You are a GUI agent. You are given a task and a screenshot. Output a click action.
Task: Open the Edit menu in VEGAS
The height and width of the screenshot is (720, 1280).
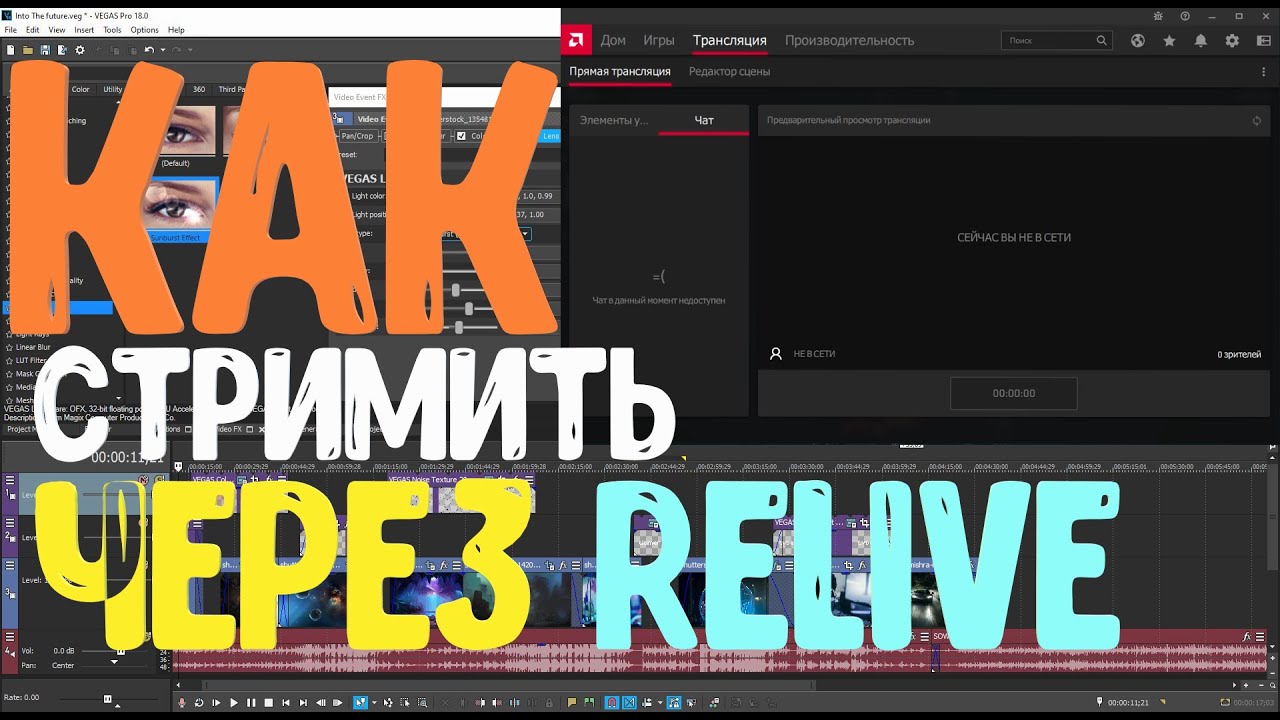pyautogui.click(x=33, y=30)
